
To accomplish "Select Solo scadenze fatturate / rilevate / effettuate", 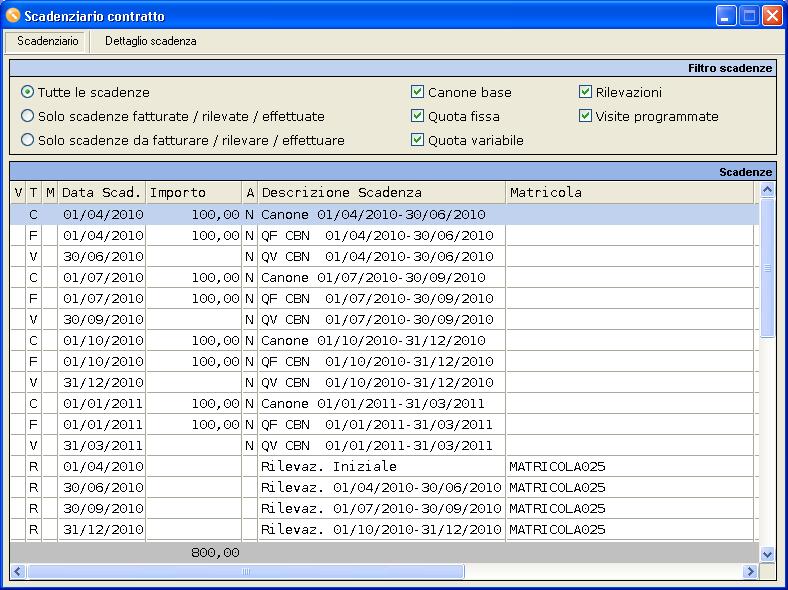I will pyautogui.click(x=28, y=116).
